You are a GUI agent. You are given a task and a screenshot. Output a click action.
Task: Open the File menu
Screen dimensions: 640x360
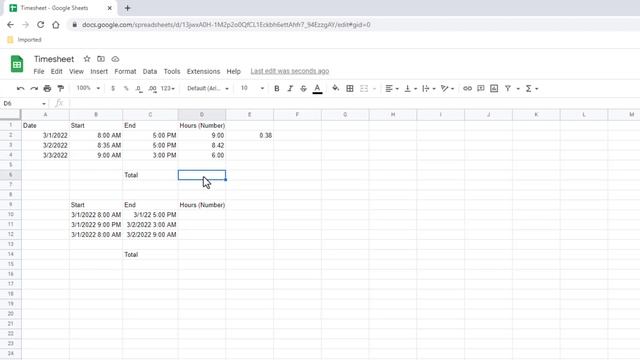tap(39, 71)
